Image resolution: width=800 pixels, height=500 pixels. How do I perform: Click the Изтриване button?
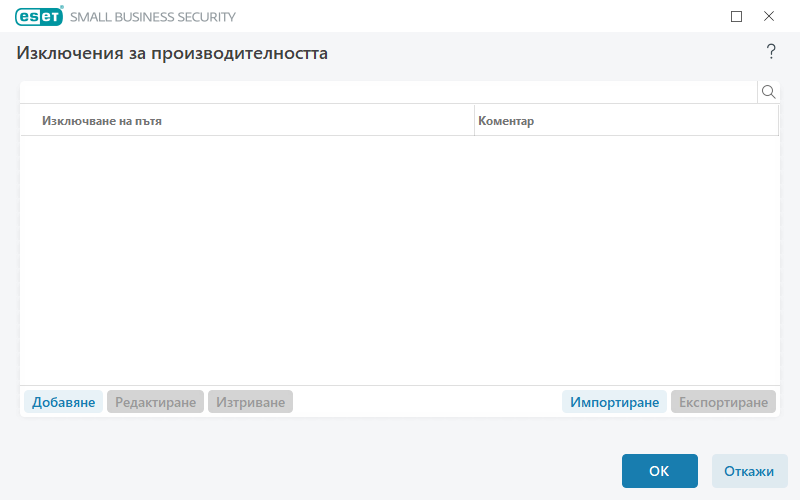[x=251, y=402]
